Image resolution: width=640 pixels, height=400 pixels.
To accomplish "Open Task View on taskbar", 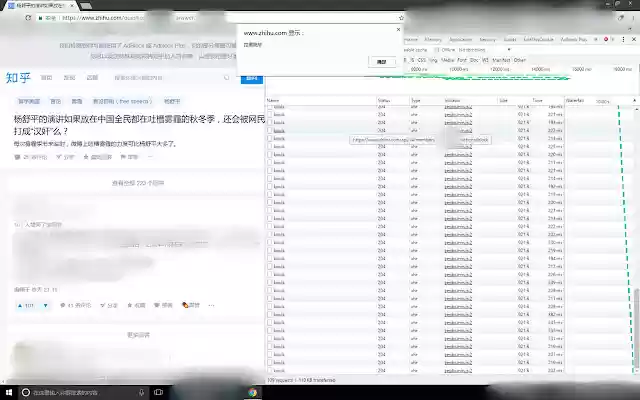I will (159, 393).
